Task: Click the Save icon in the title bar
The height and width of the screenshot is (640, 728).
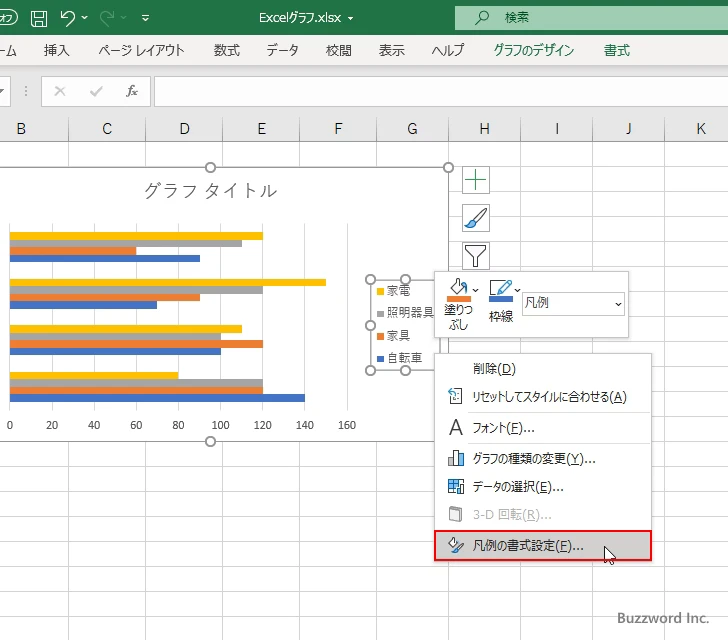Action: pyautogui.click(x=39, y=18)
